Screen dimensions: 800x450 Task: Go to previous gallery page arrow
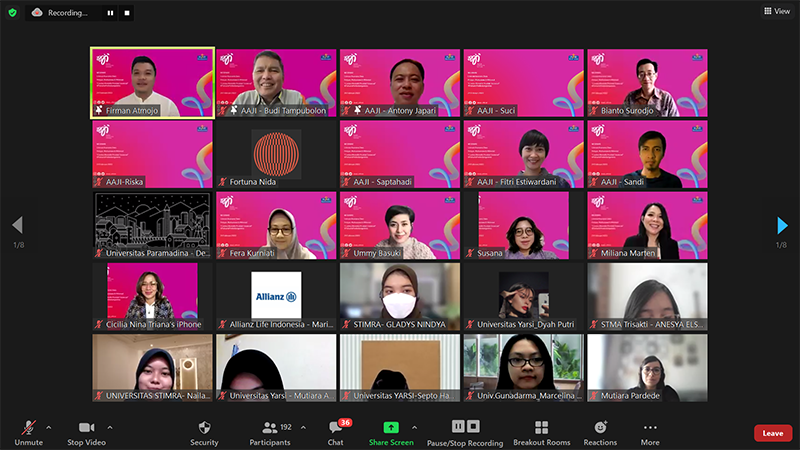pyautogui.click(x=18, y=224)
